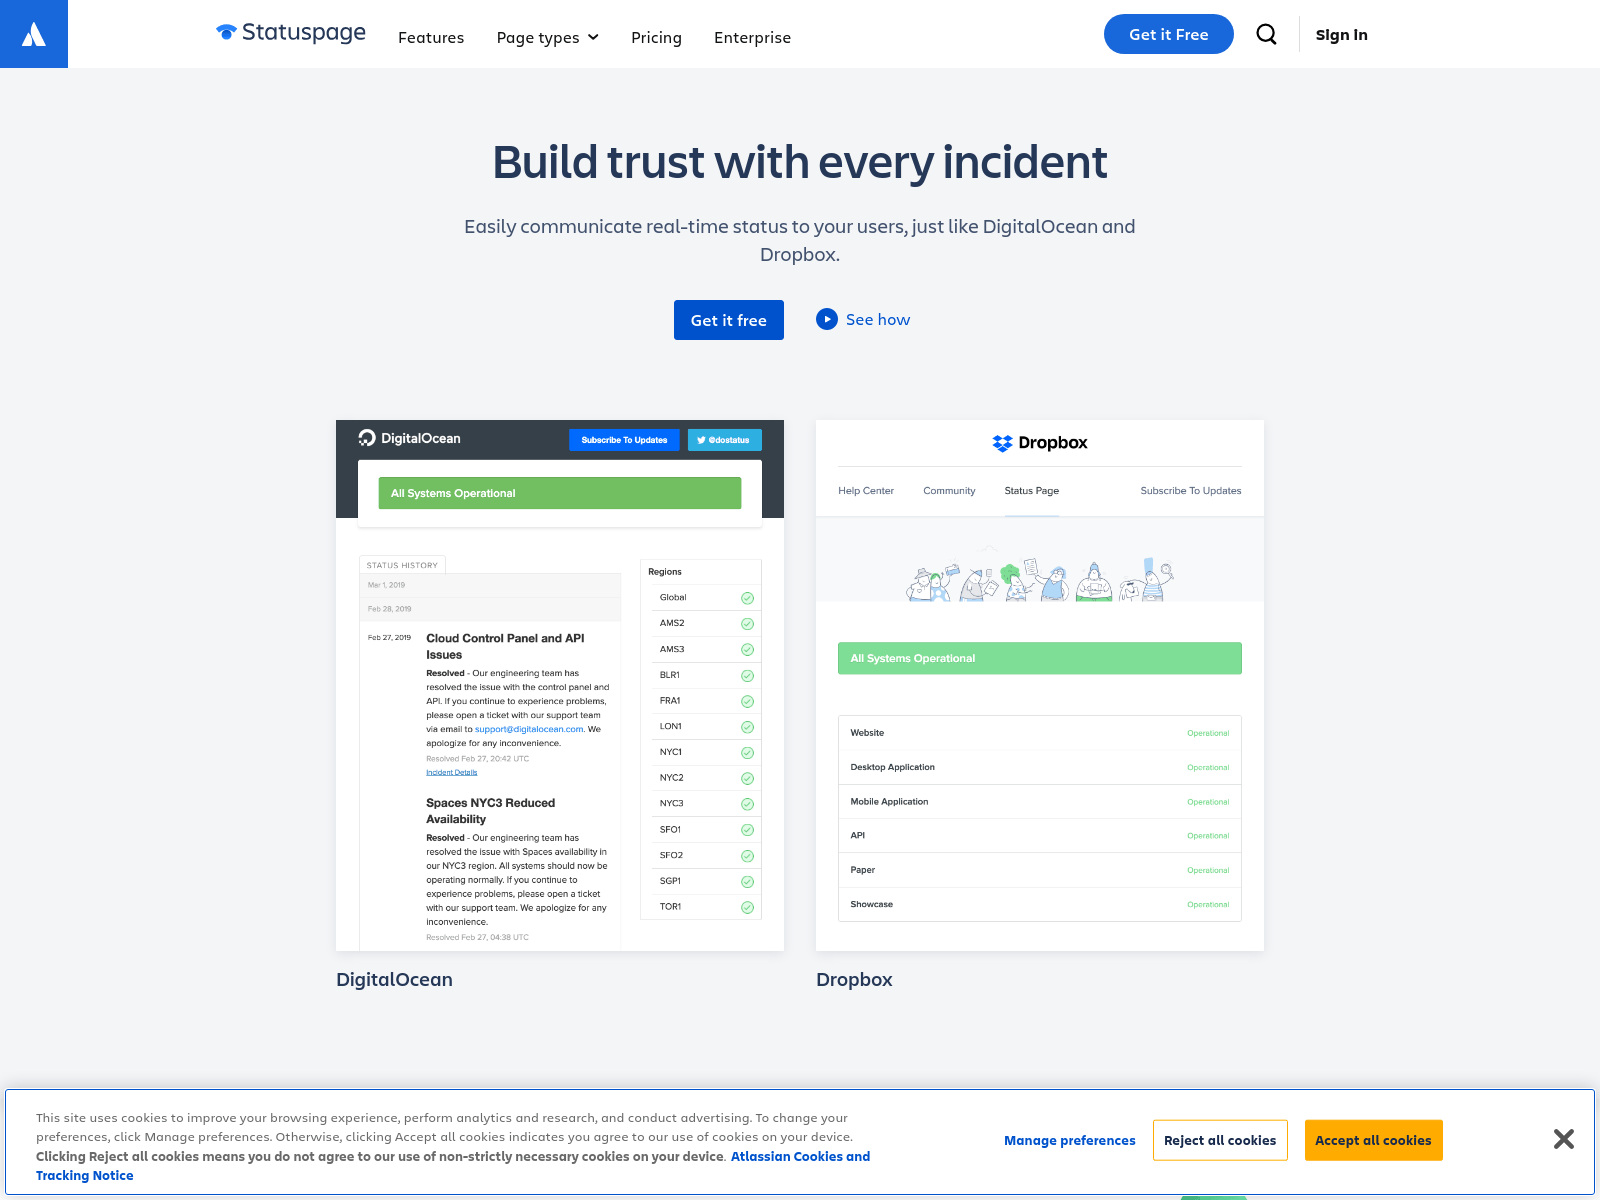Go to the Pricing page
This screenshot has width=1600, height=1200.
pyautogui.click(x=656, y=37)
